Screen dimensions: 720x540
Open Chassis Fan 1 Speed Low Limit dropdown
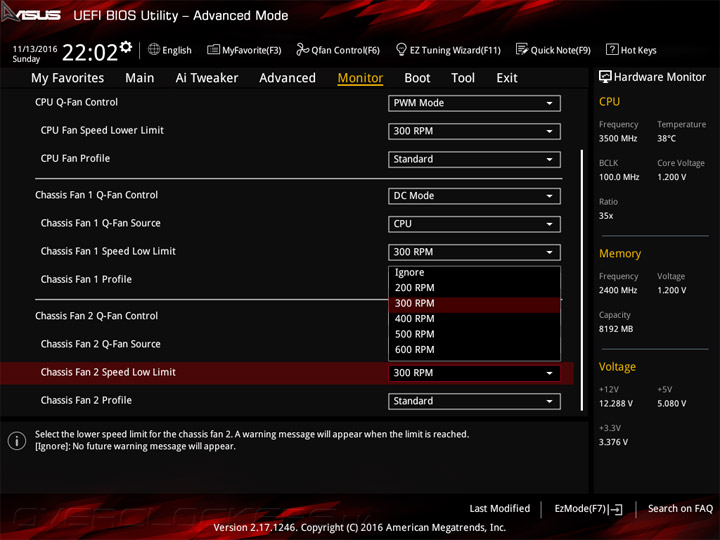point(474,252)
